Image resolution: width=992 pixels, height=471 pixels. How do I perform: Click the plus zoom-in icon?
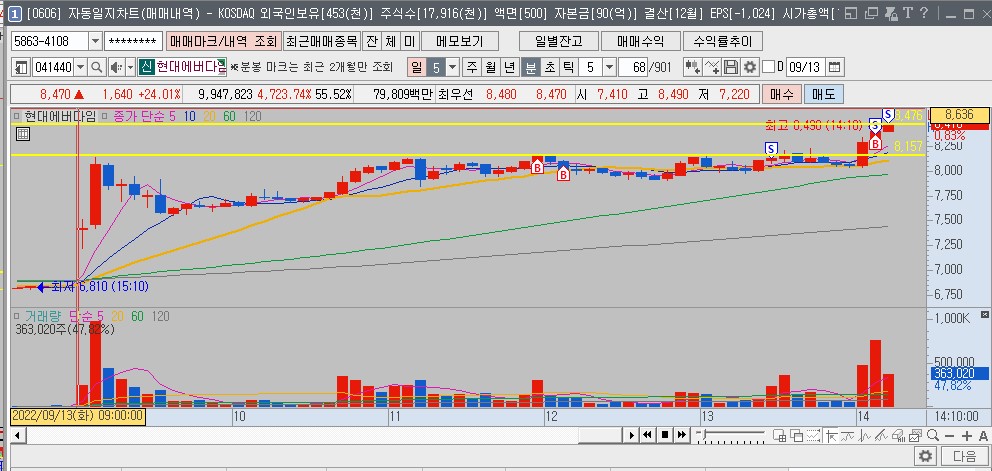966,436
